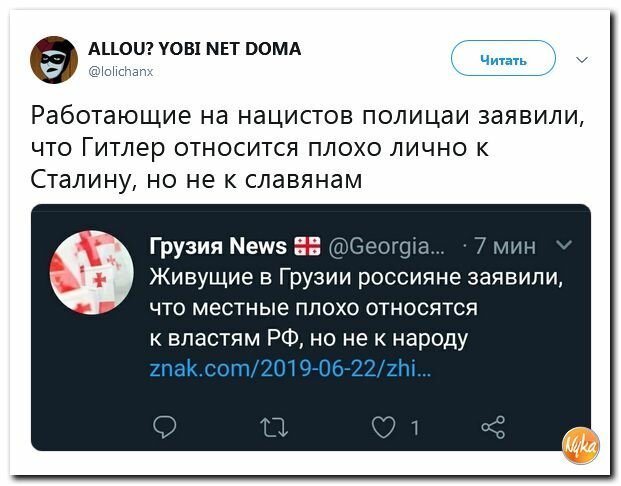The image size is (621, 486).
Task: Open quoted tweet text about Грузии россияне
Action: [x=356, y=307]
